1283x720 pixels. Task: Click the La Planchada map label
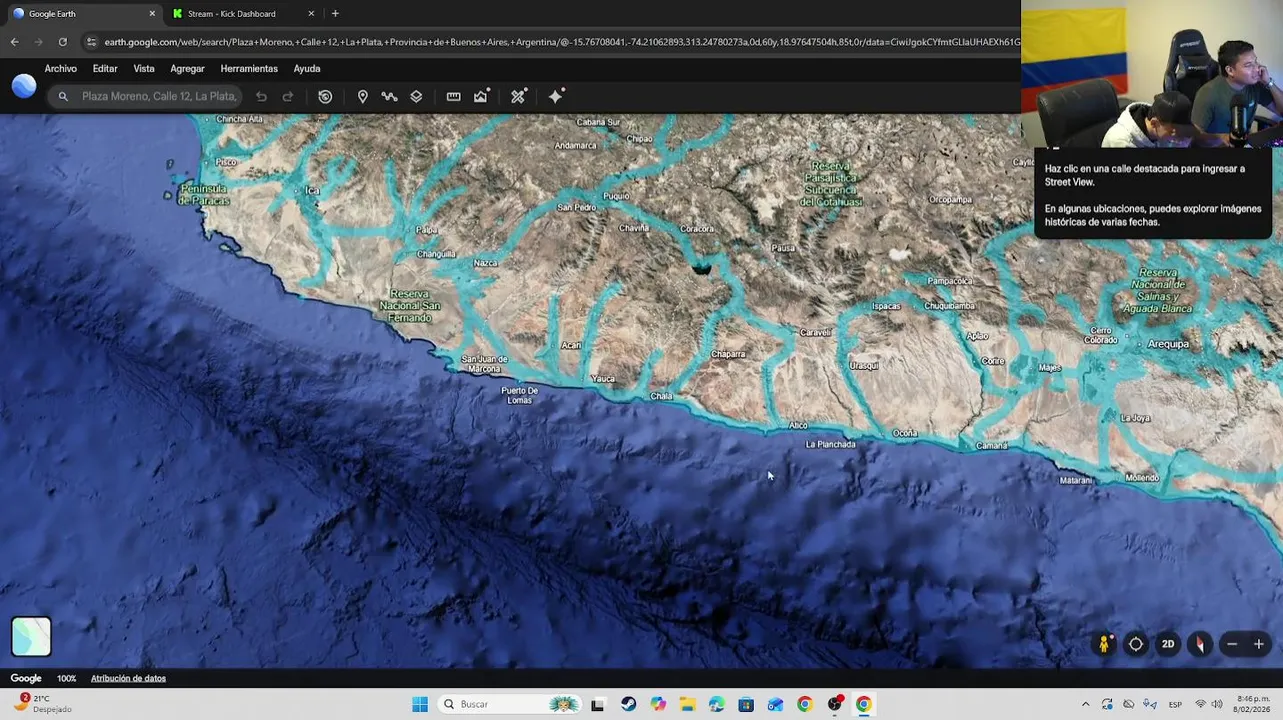[x=831, y=444]
